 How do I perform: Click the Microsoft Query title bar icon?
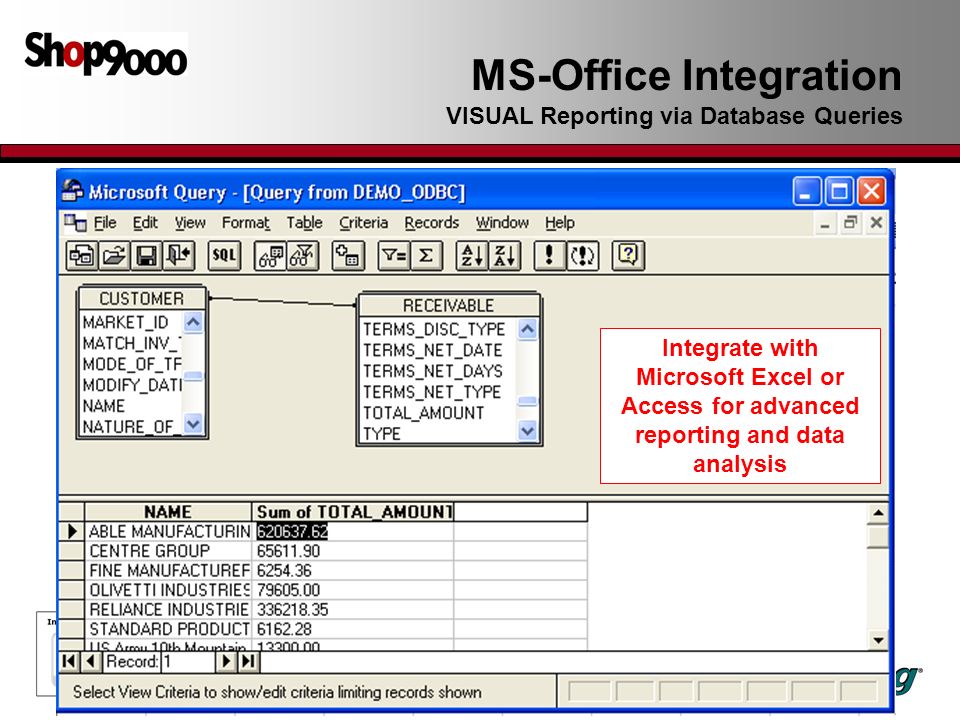click(x=72, y=191)
